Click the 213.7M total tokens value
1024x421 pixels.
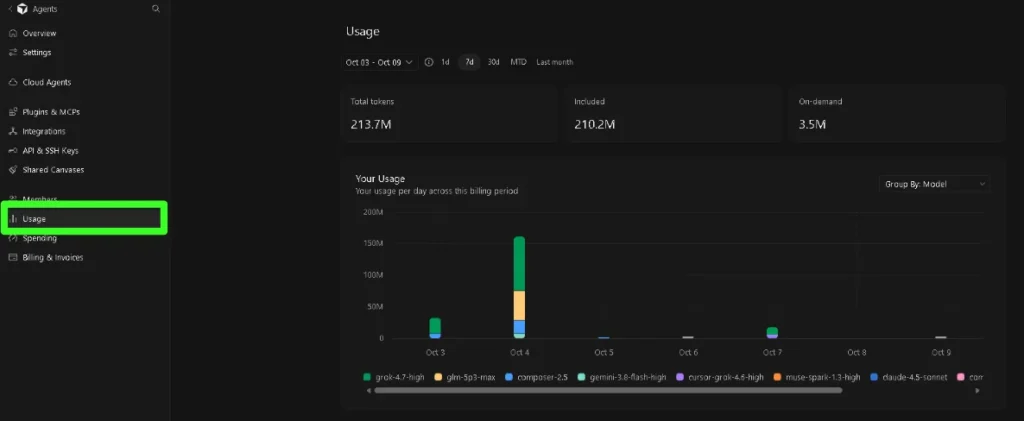coord(371,125)
